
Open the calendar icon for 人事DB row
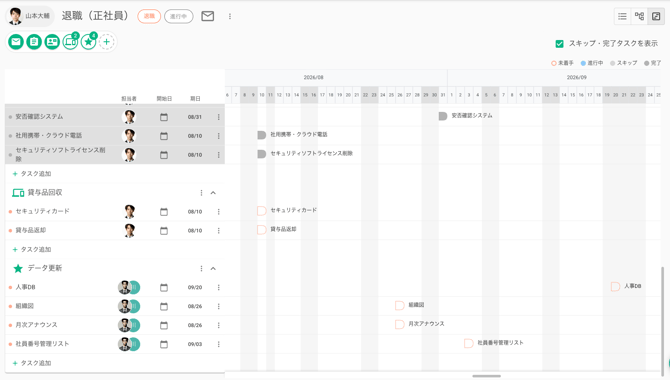164,288
